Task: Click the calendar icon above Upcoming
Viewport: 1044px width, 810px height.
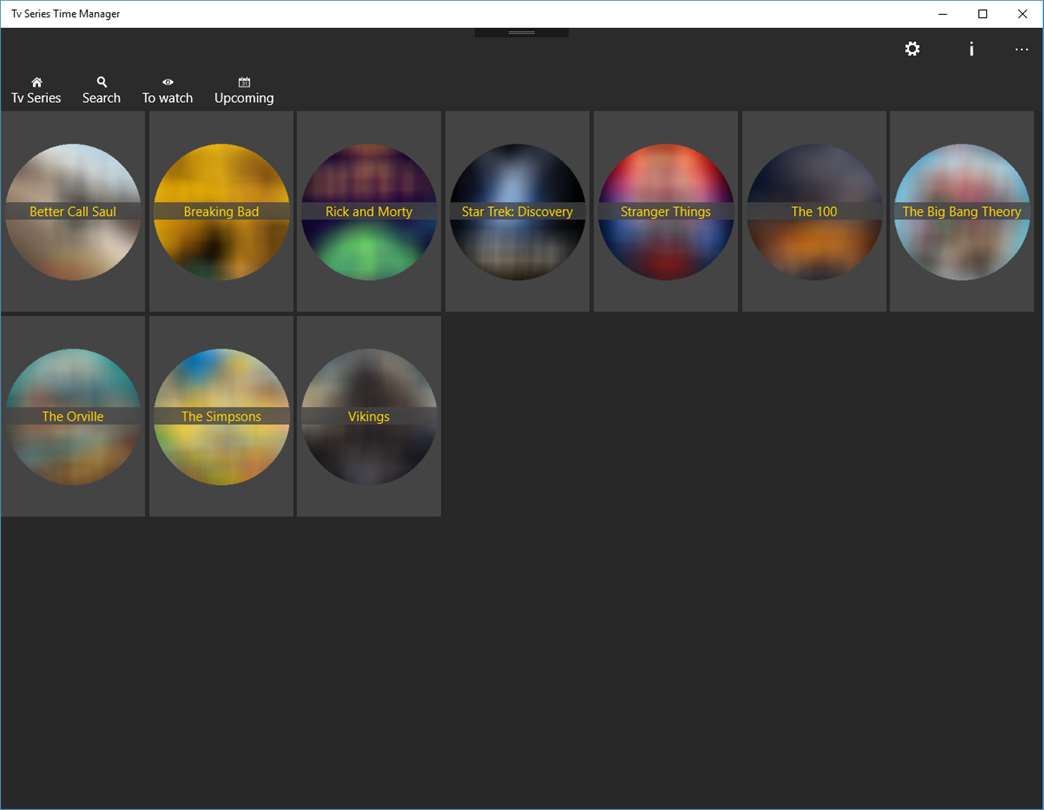Action: tap(244, 82)
